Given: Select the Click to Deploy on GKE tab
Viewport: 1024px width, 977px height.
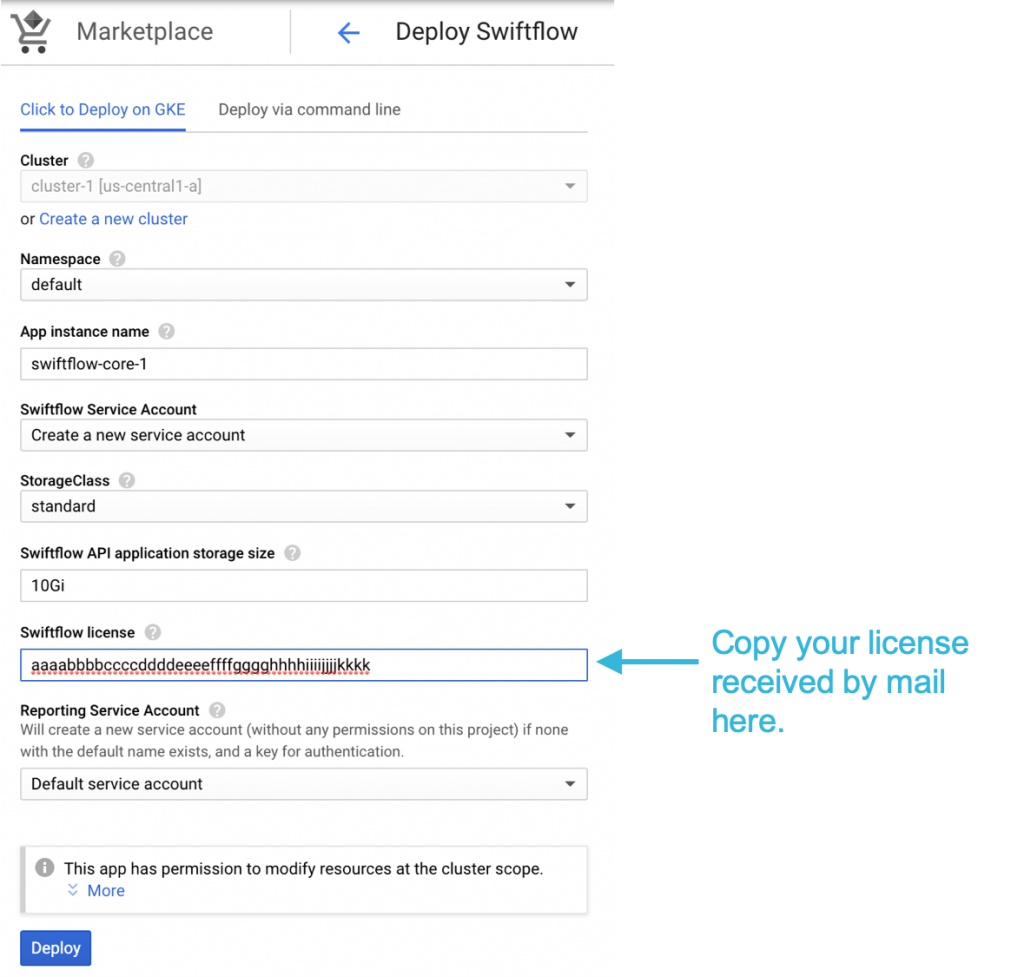Looking at the screenshot, I should tap(103, 110).
